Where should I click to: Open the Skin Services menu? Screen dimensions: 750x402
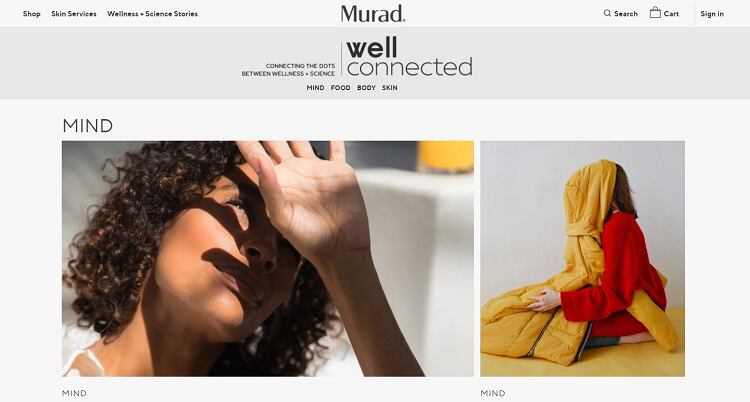click(x=74, y=14)
